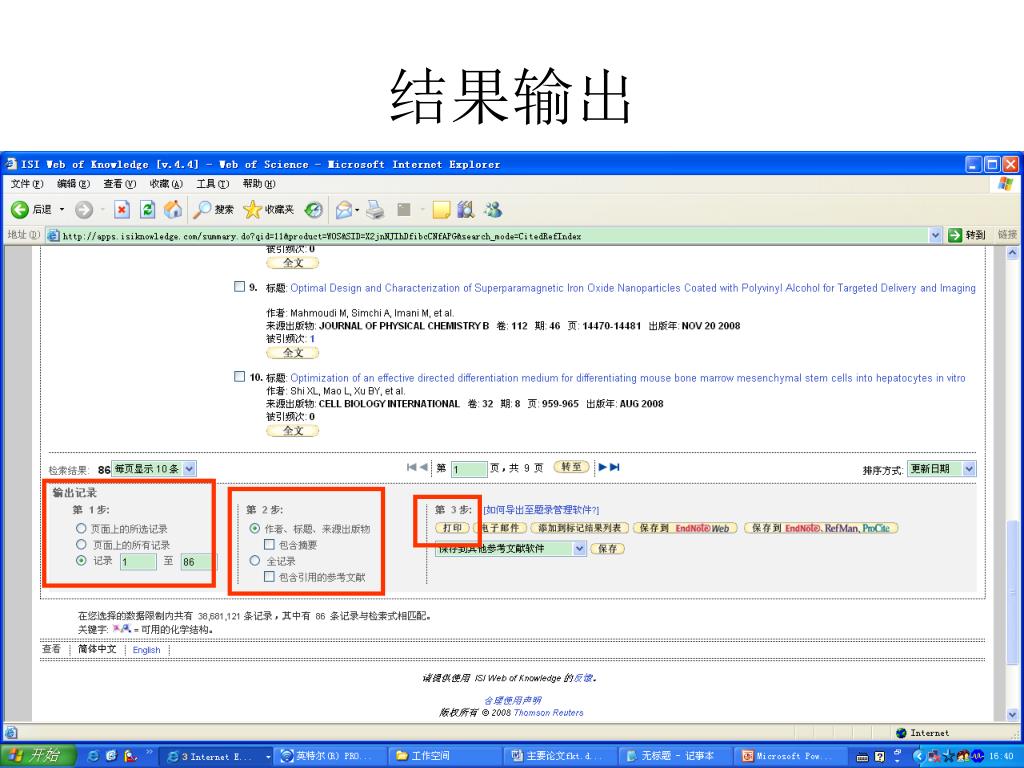1024x768 pixels.
Task: Click the IE Forward arrow icon
Action: (84, 210)
